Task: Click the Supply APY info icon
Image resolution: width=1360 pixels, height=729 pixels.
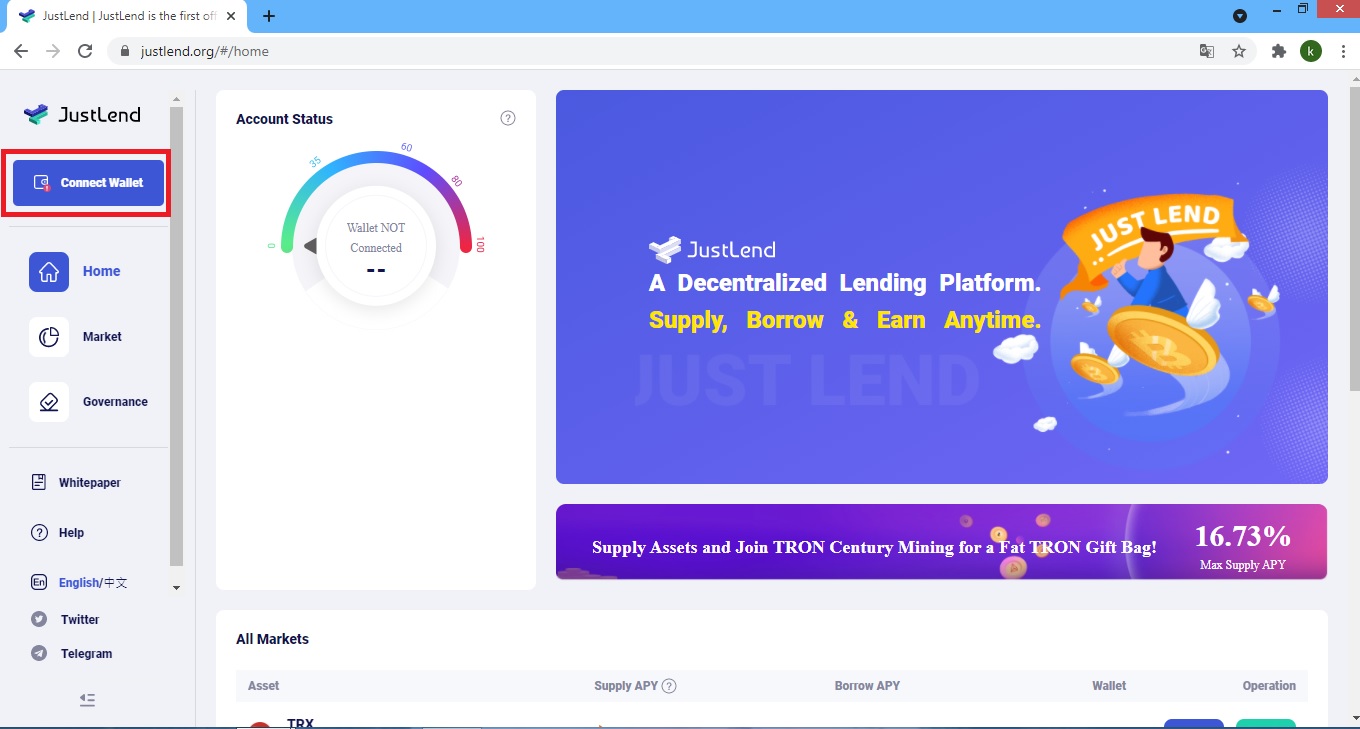Action: 670,686
